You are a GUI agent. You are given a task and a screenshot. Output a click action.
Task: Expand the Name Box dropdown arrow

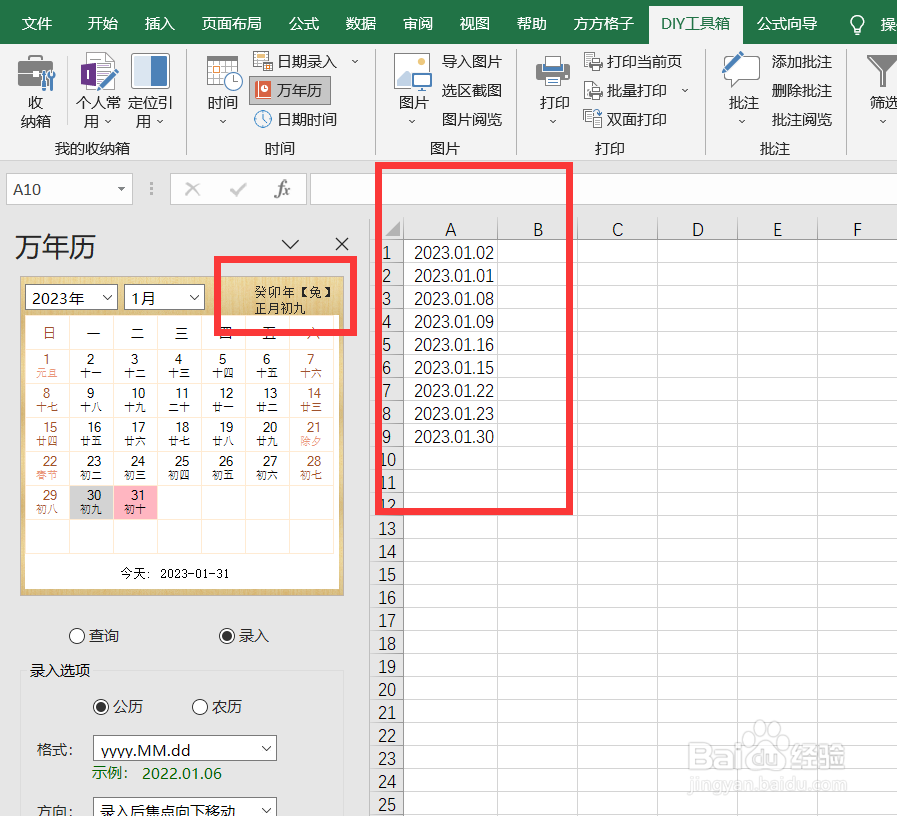[x=121, y=189]
